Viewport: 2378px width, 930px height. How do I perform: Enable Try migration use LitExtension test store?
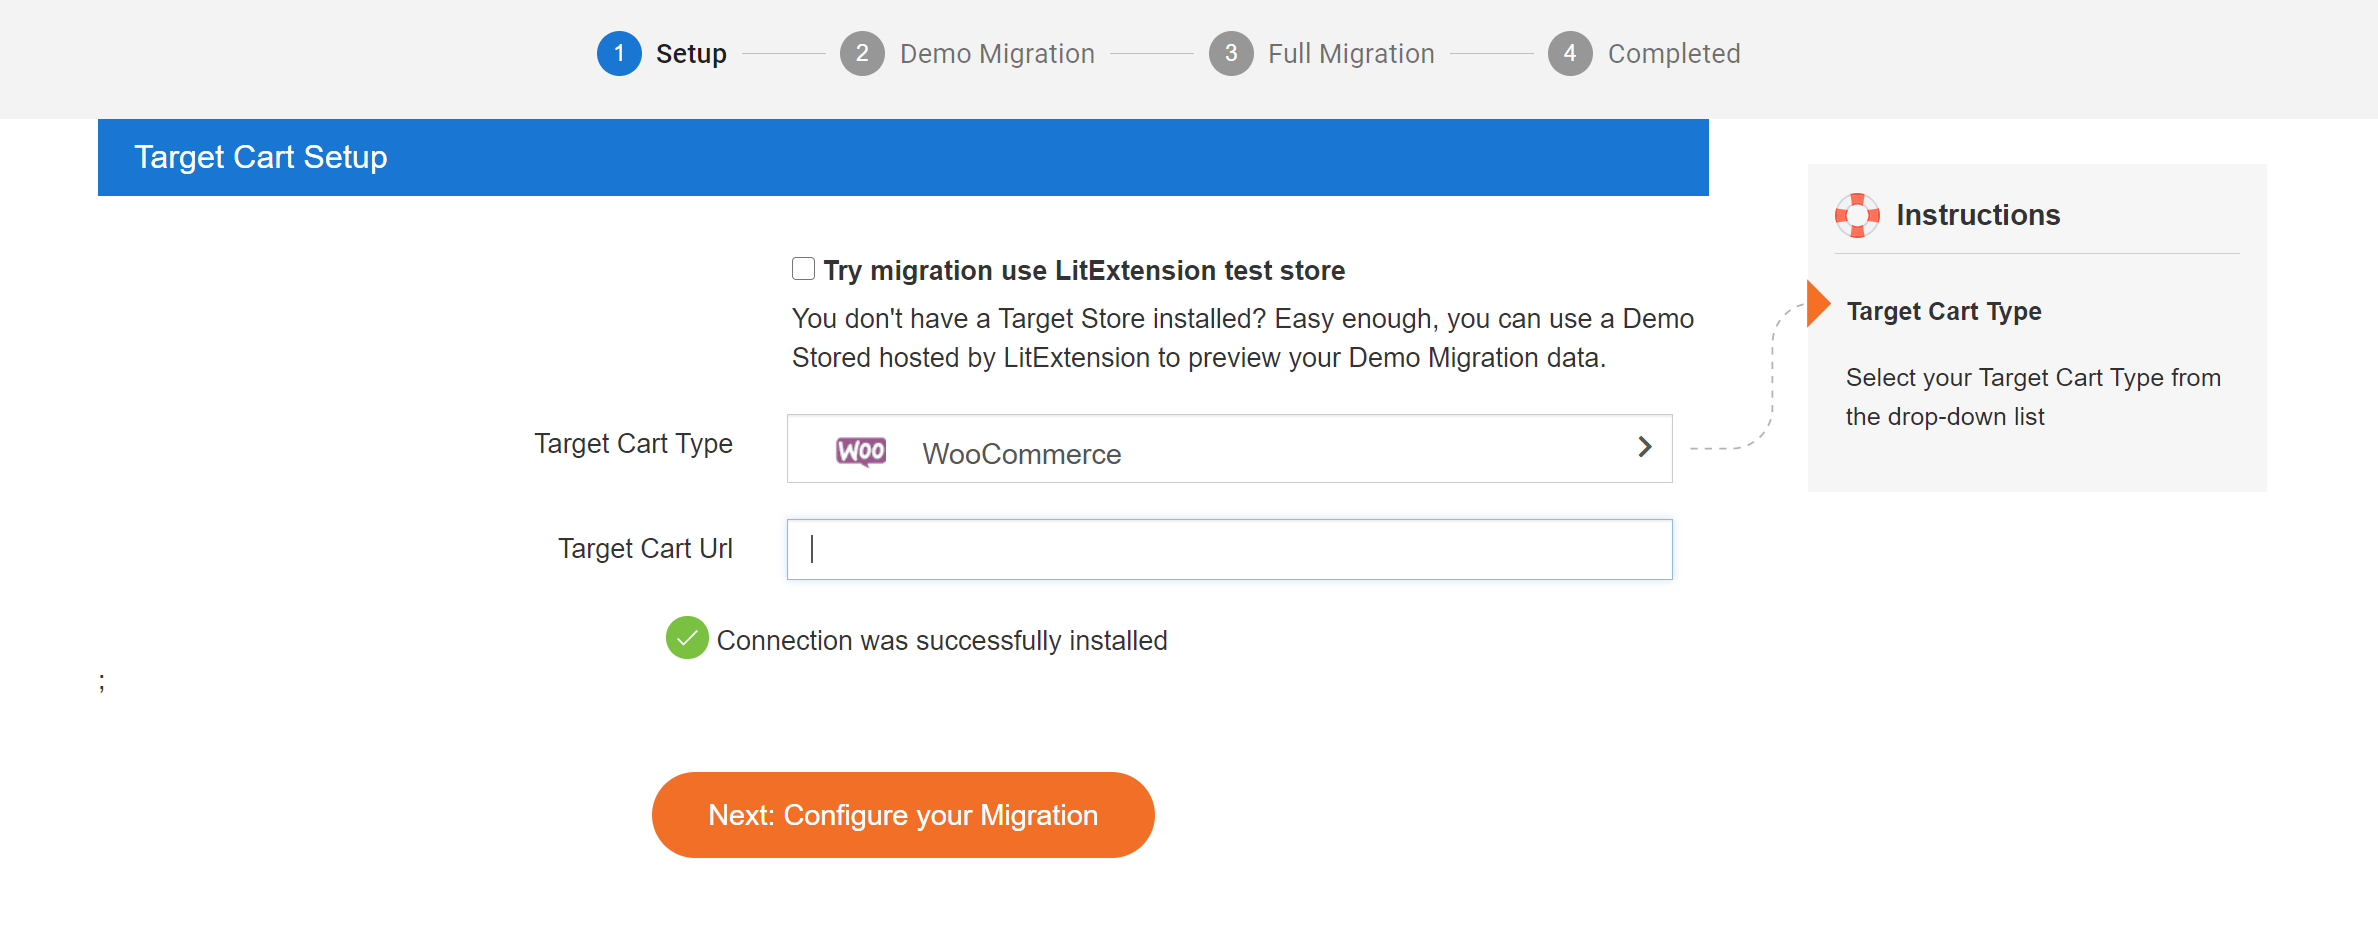(803, 269)
